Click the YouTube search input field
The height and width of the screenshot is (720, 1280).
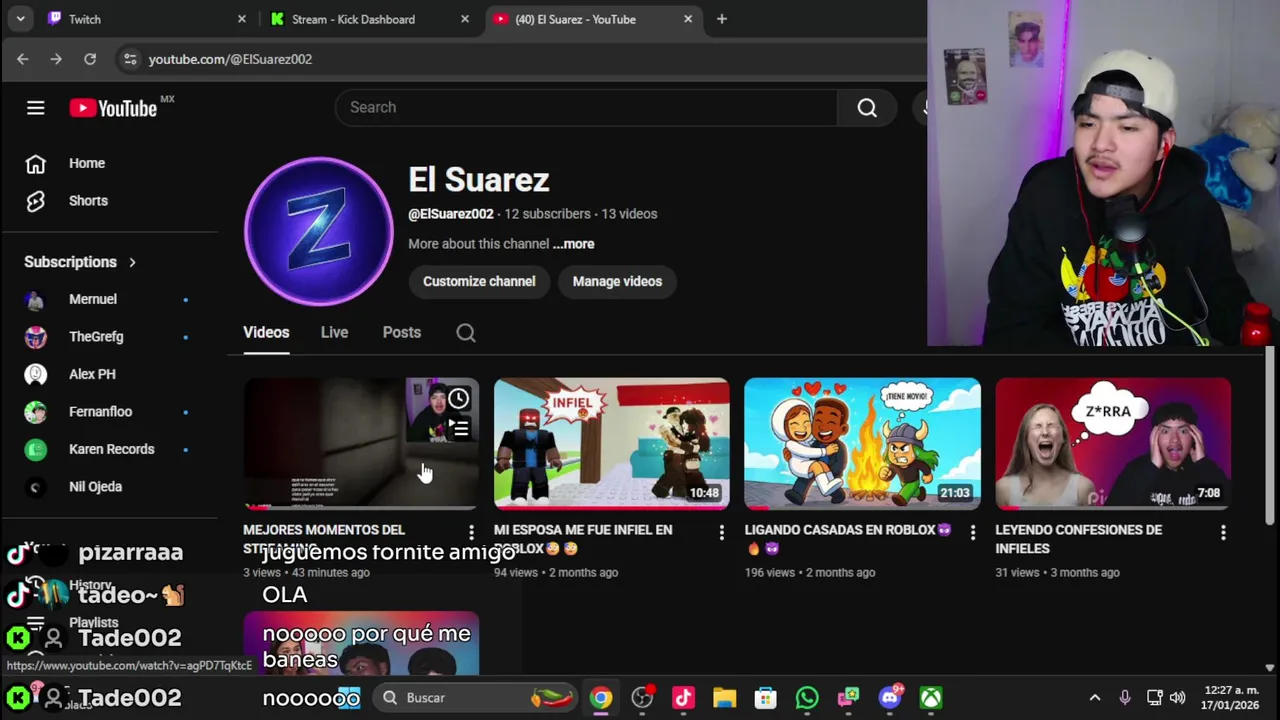(x=586, y=108)
